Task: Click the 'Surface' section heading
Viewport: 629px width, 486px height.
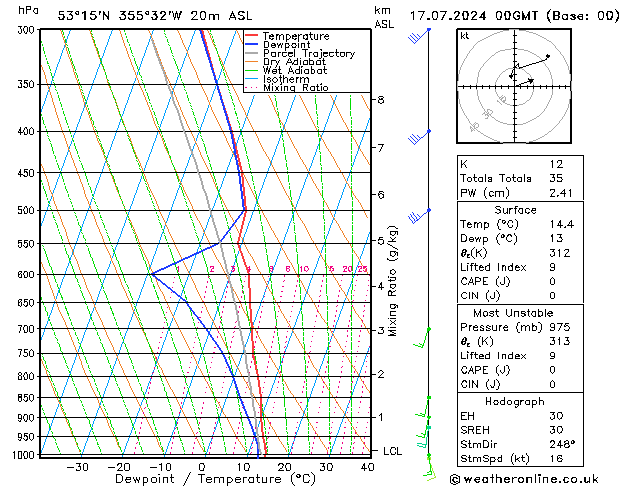Action: 515,210
